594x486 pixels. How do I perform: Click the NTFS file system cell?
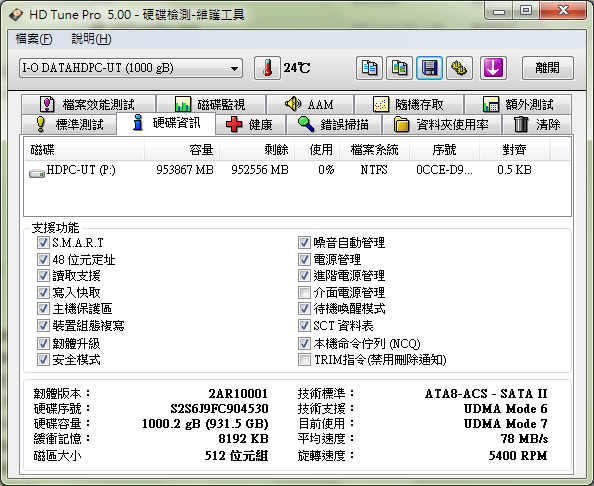tap(374, 170)
